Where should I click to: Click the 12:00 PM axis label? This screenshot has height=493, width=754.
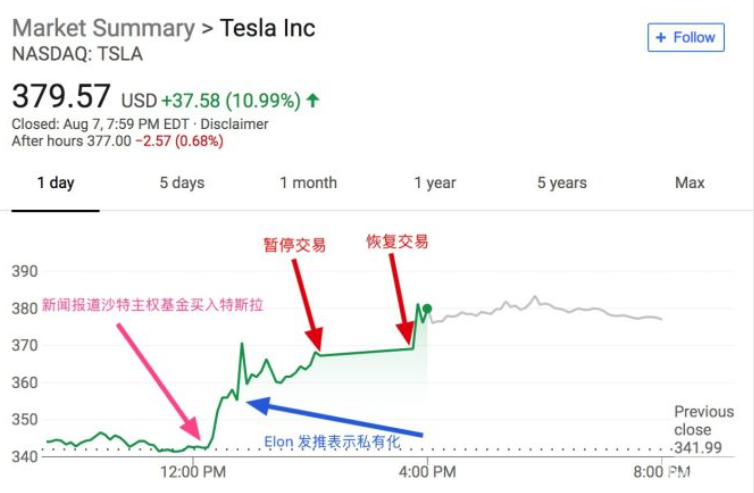click(195, 470)
